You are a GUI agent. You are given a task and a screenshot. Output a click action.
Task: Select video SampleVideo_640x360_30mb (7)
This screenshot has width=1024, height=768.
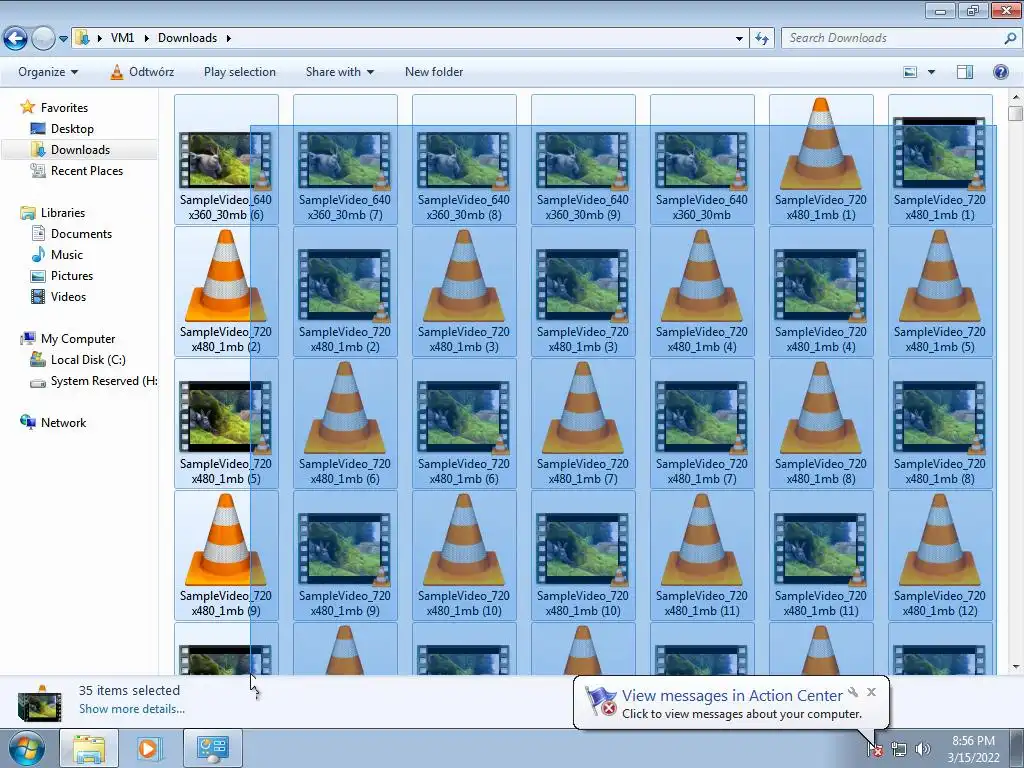coord(345,159)
